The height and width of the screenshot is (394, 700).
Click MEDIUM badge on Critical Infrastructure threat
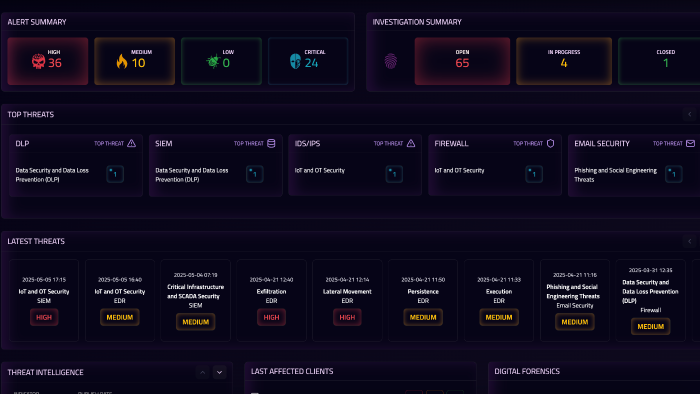(196, 322)
